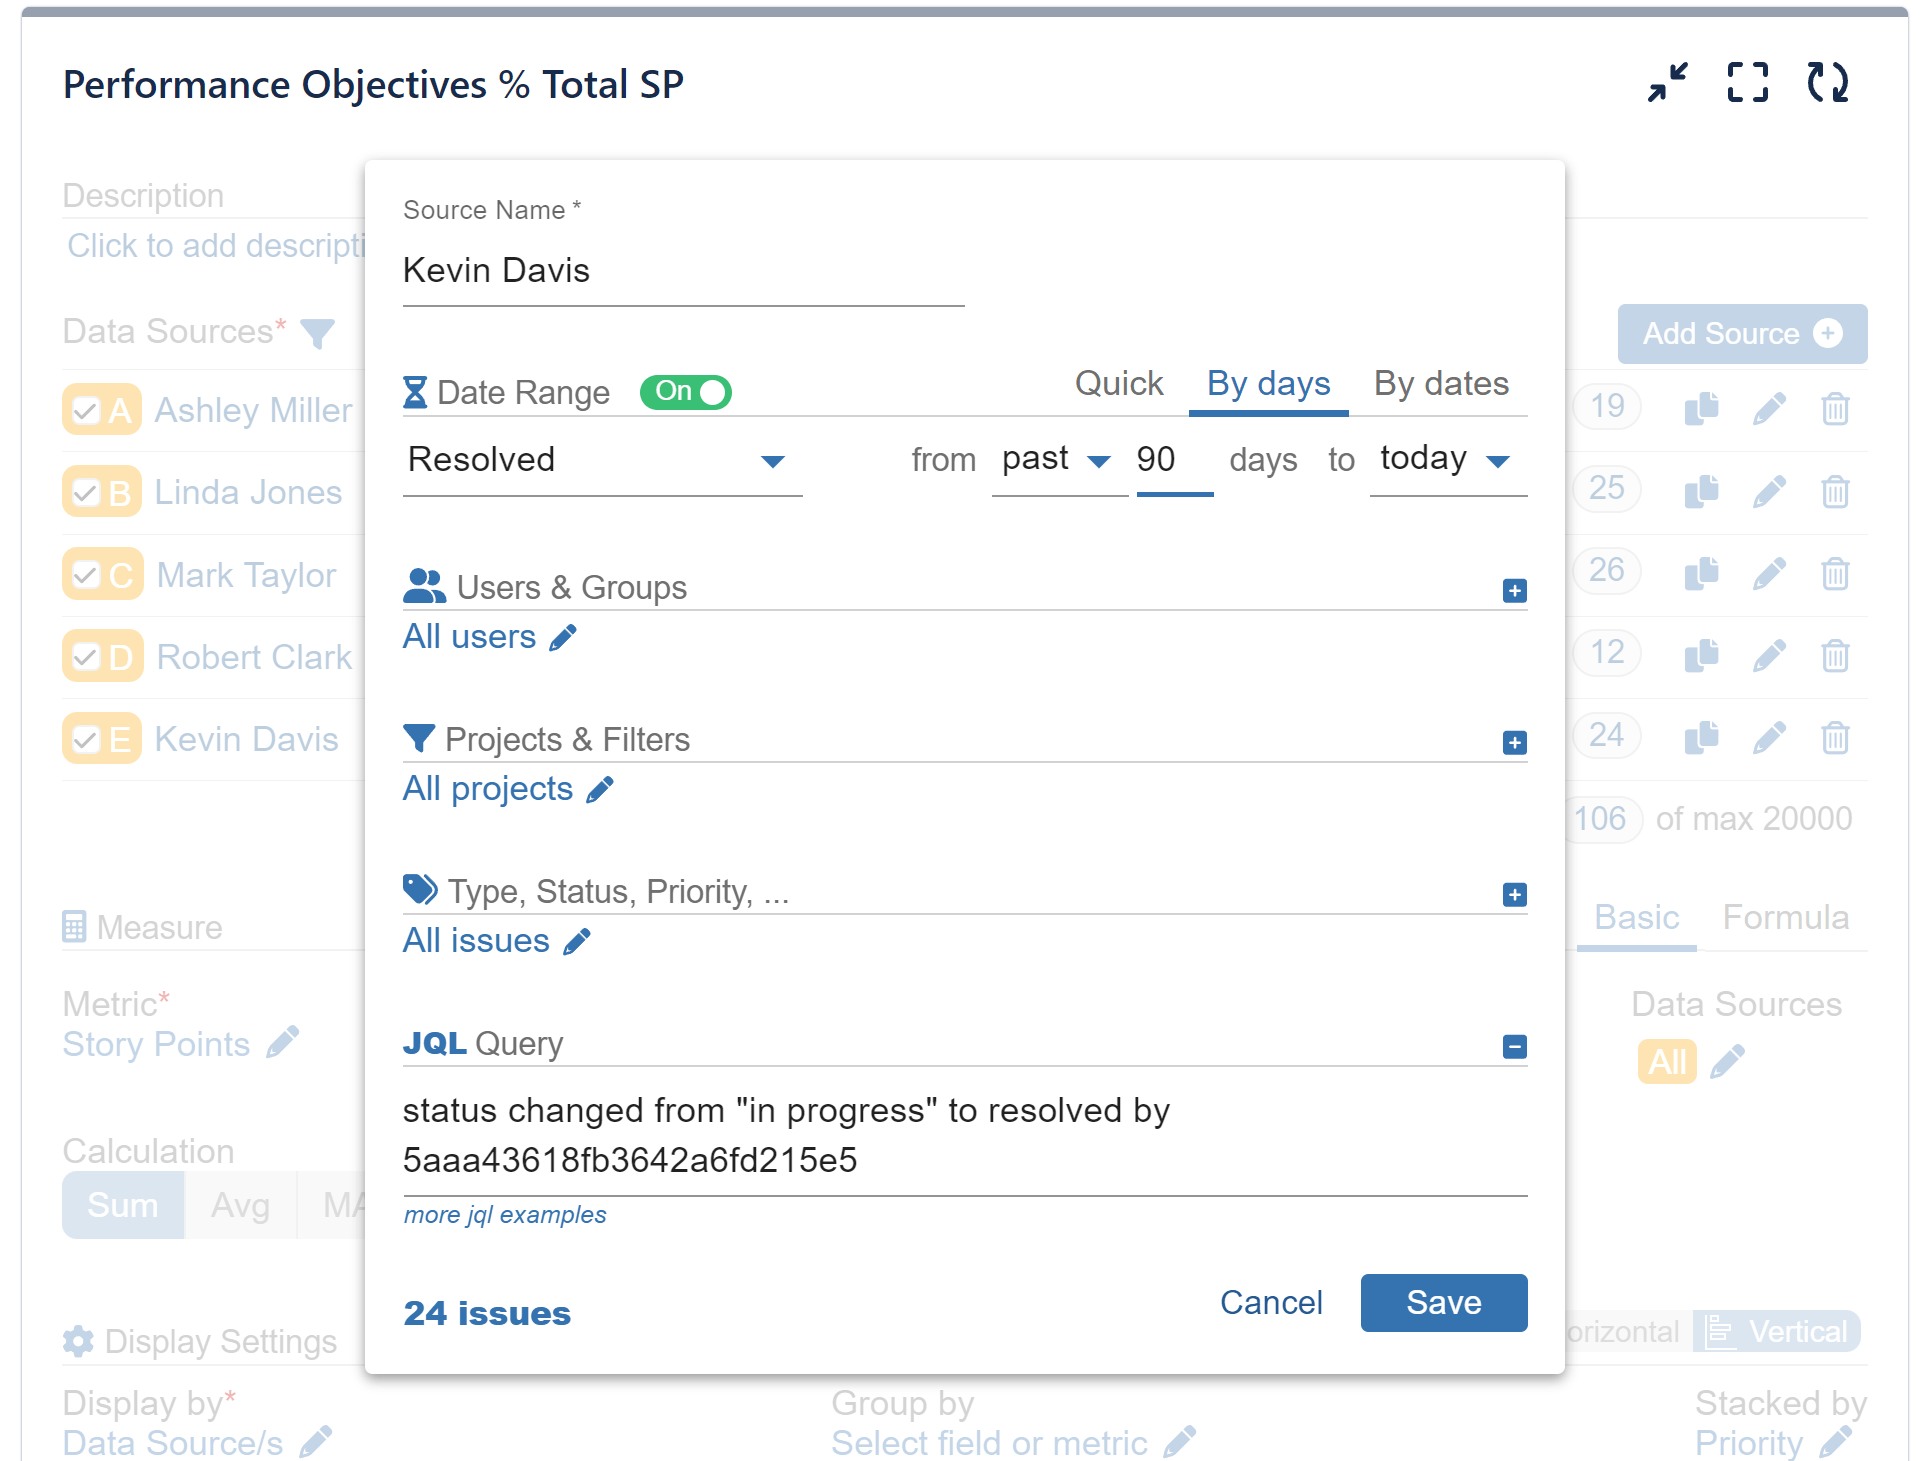Refresh the Performance Objectives chart
Image resolution: width=1927 pixels, height=1461 pixels.
(1828, 84)
